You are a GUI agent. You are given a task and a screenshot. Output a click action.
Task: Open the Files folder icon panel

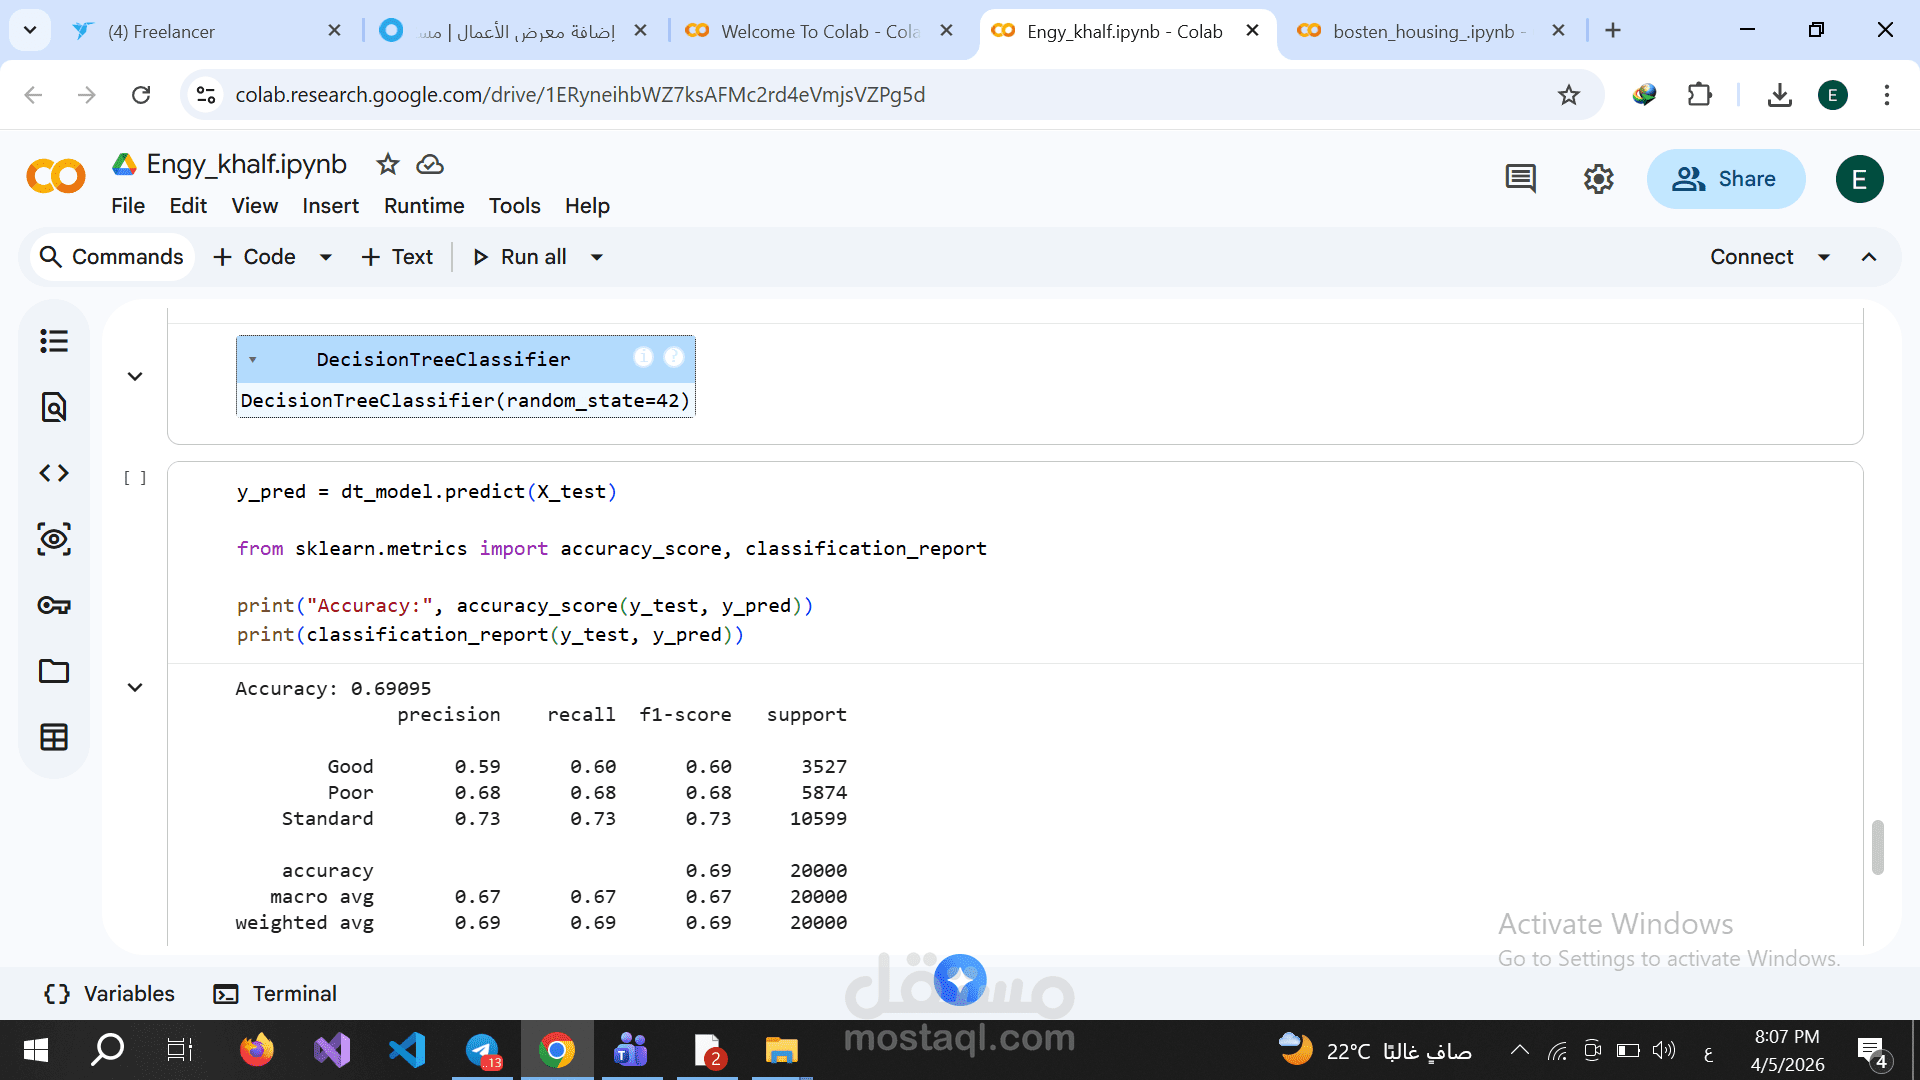coord(54,671)
